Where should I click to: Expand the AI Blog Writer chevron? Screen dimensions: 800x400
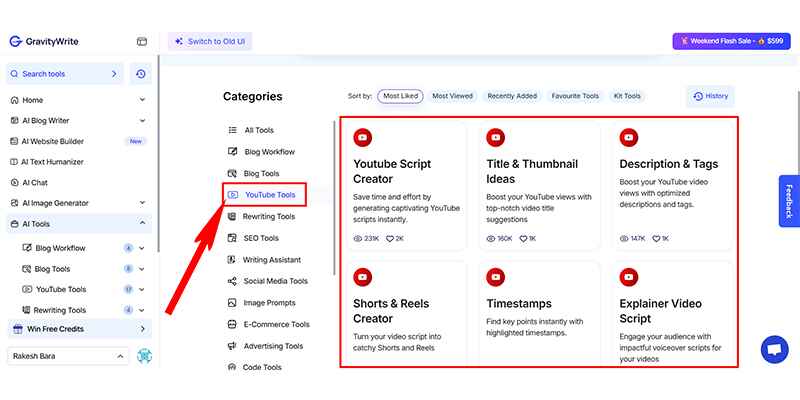coord(142,120)
